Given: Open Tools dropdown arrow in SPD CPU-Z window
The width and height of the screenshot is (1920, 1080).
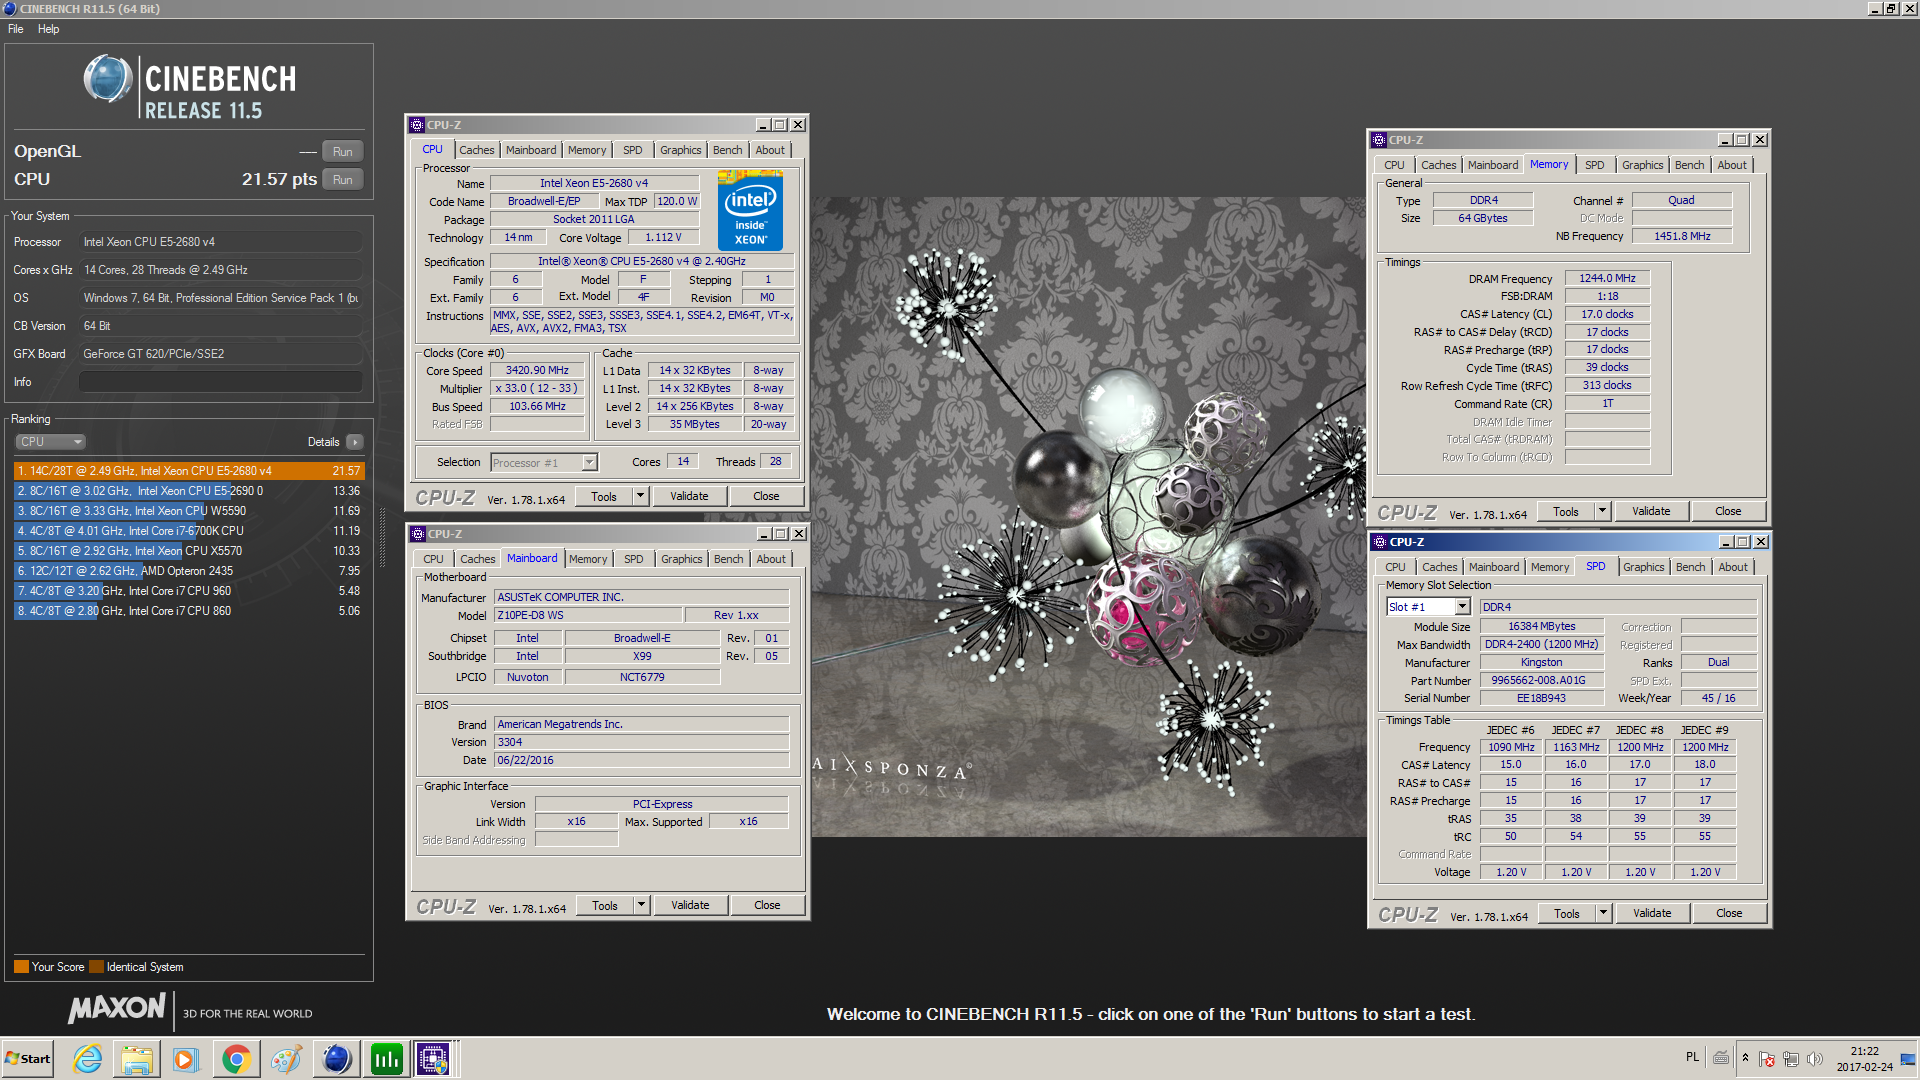Looking at the screenshot, I should pyautogui.click(x=1604, y=914).
